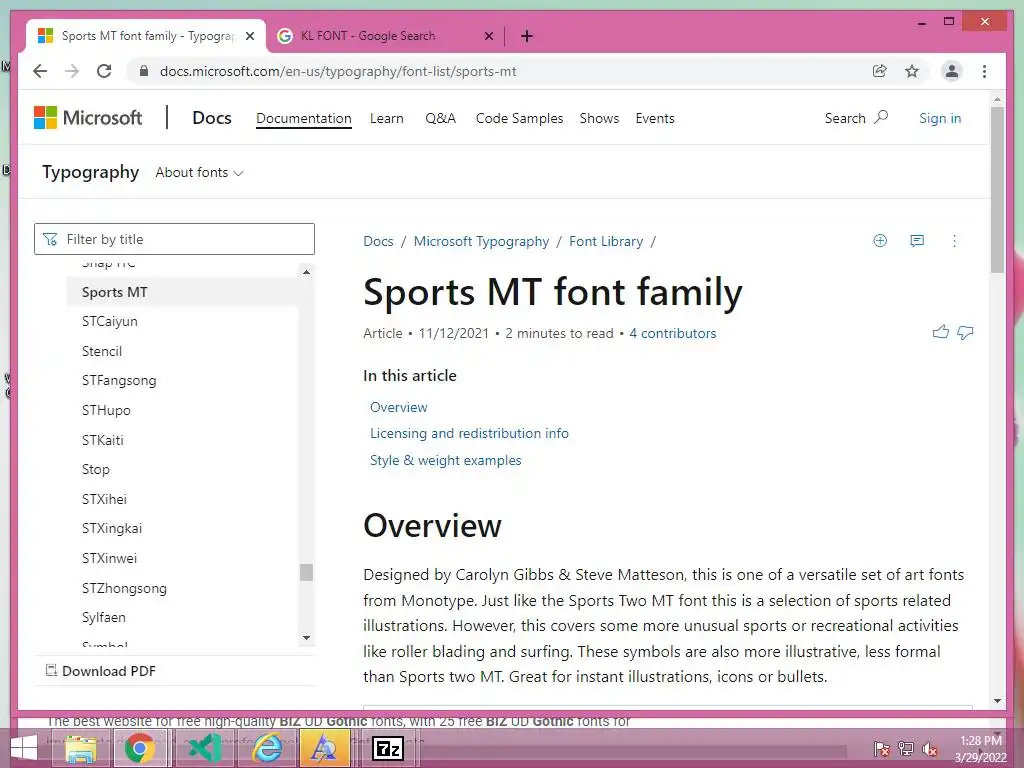Click the Sign in link
The image size is (1024, 768).
tap(940, 118)
